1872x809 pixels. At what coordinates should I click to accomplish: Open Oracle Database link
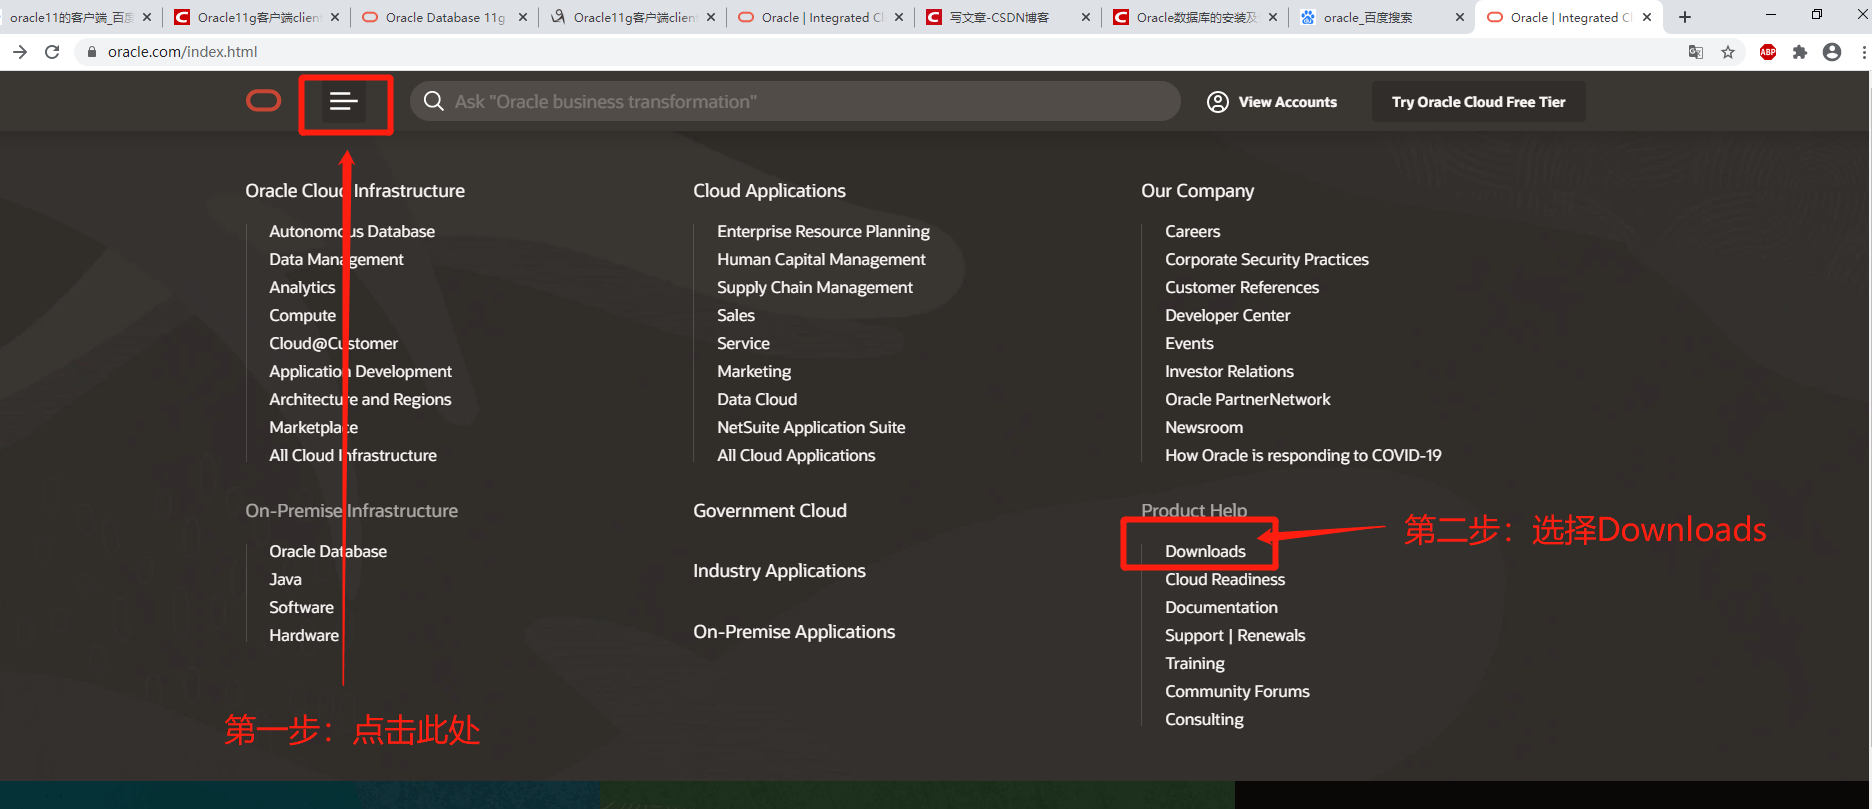click(328, 551)
